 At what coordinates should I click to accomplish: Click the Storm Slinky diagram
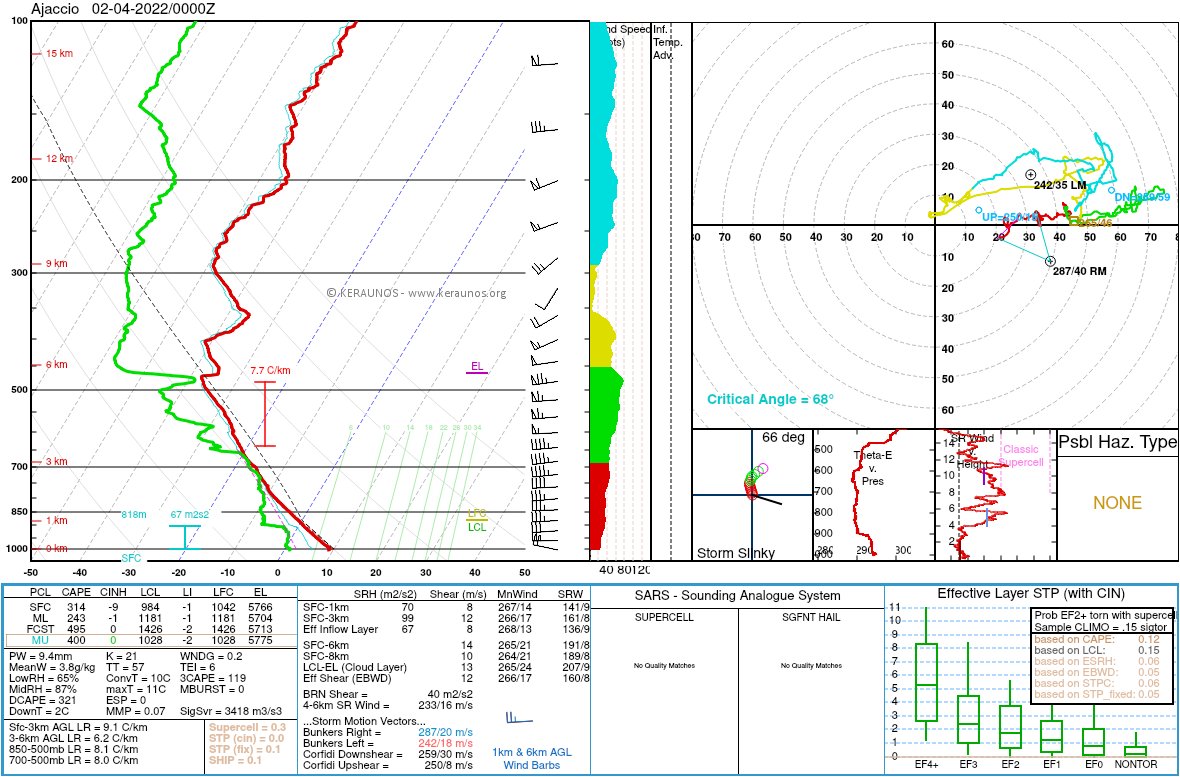750,490
